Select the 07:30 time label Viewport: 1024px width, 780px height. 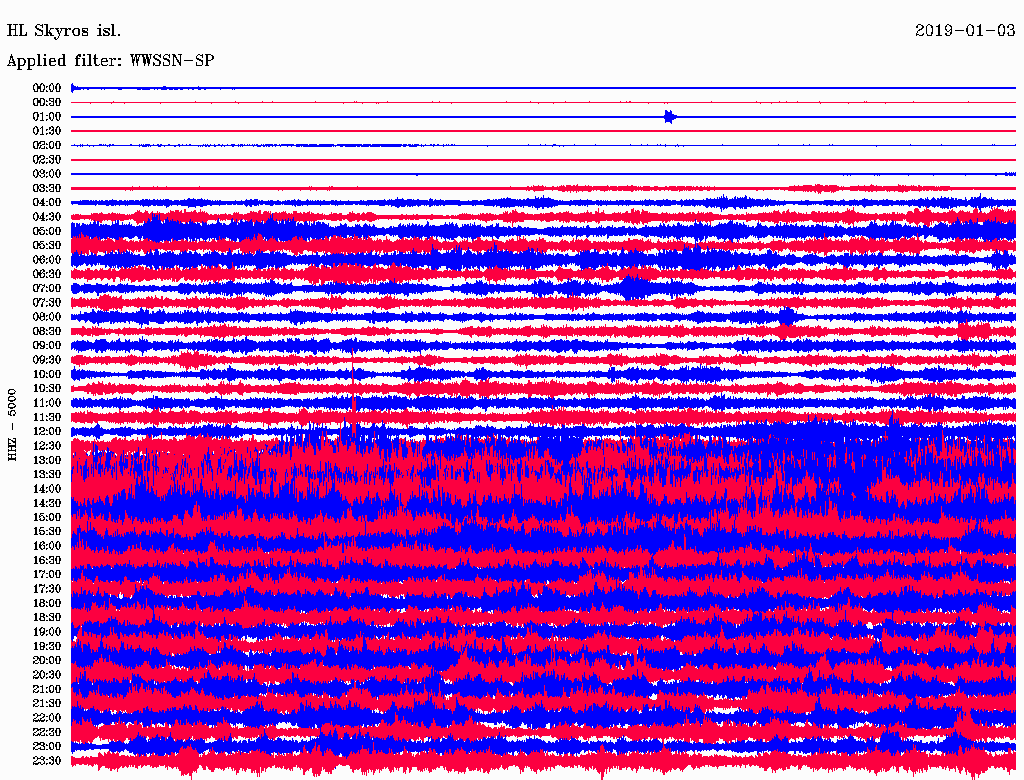[x=47, y=302]
